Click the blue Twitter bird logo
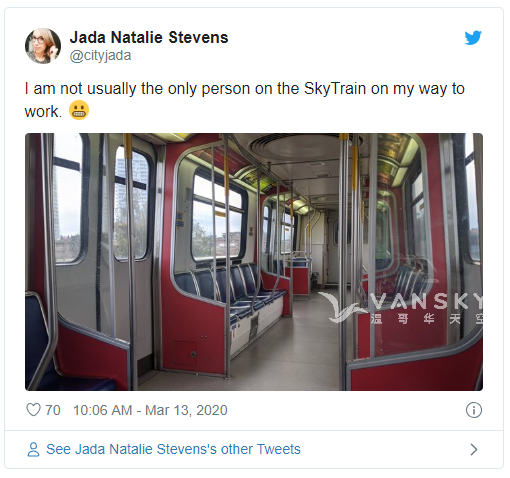 (473, 37)
